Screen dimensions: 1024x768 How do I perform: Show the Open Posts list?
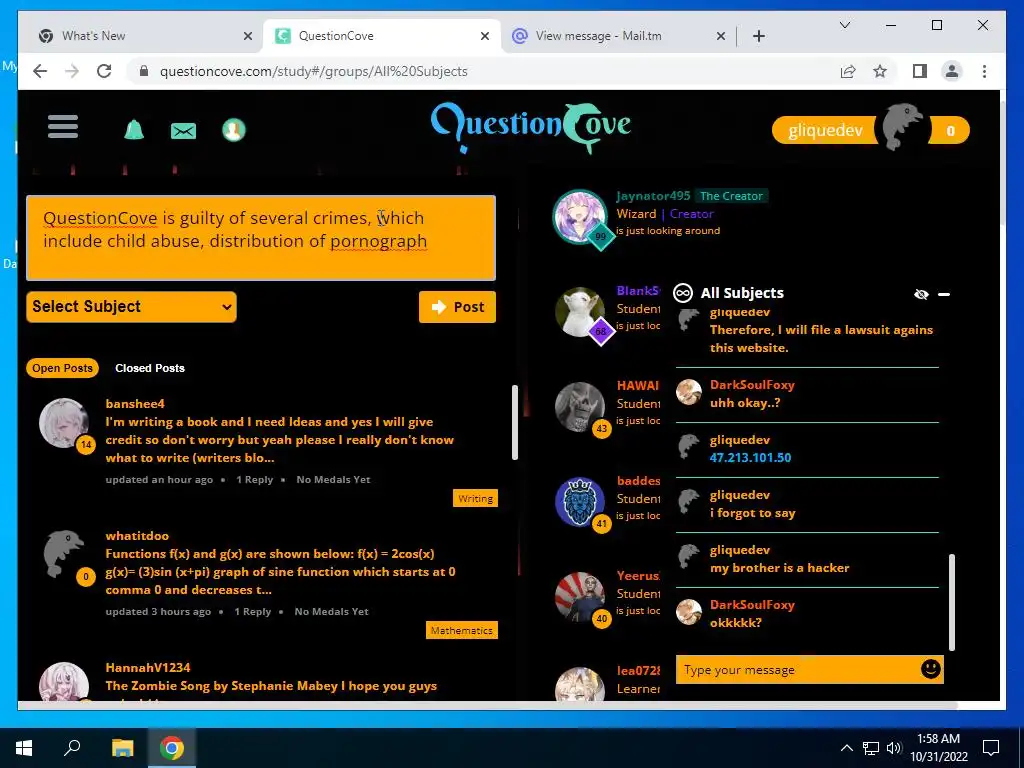(62, 368)
